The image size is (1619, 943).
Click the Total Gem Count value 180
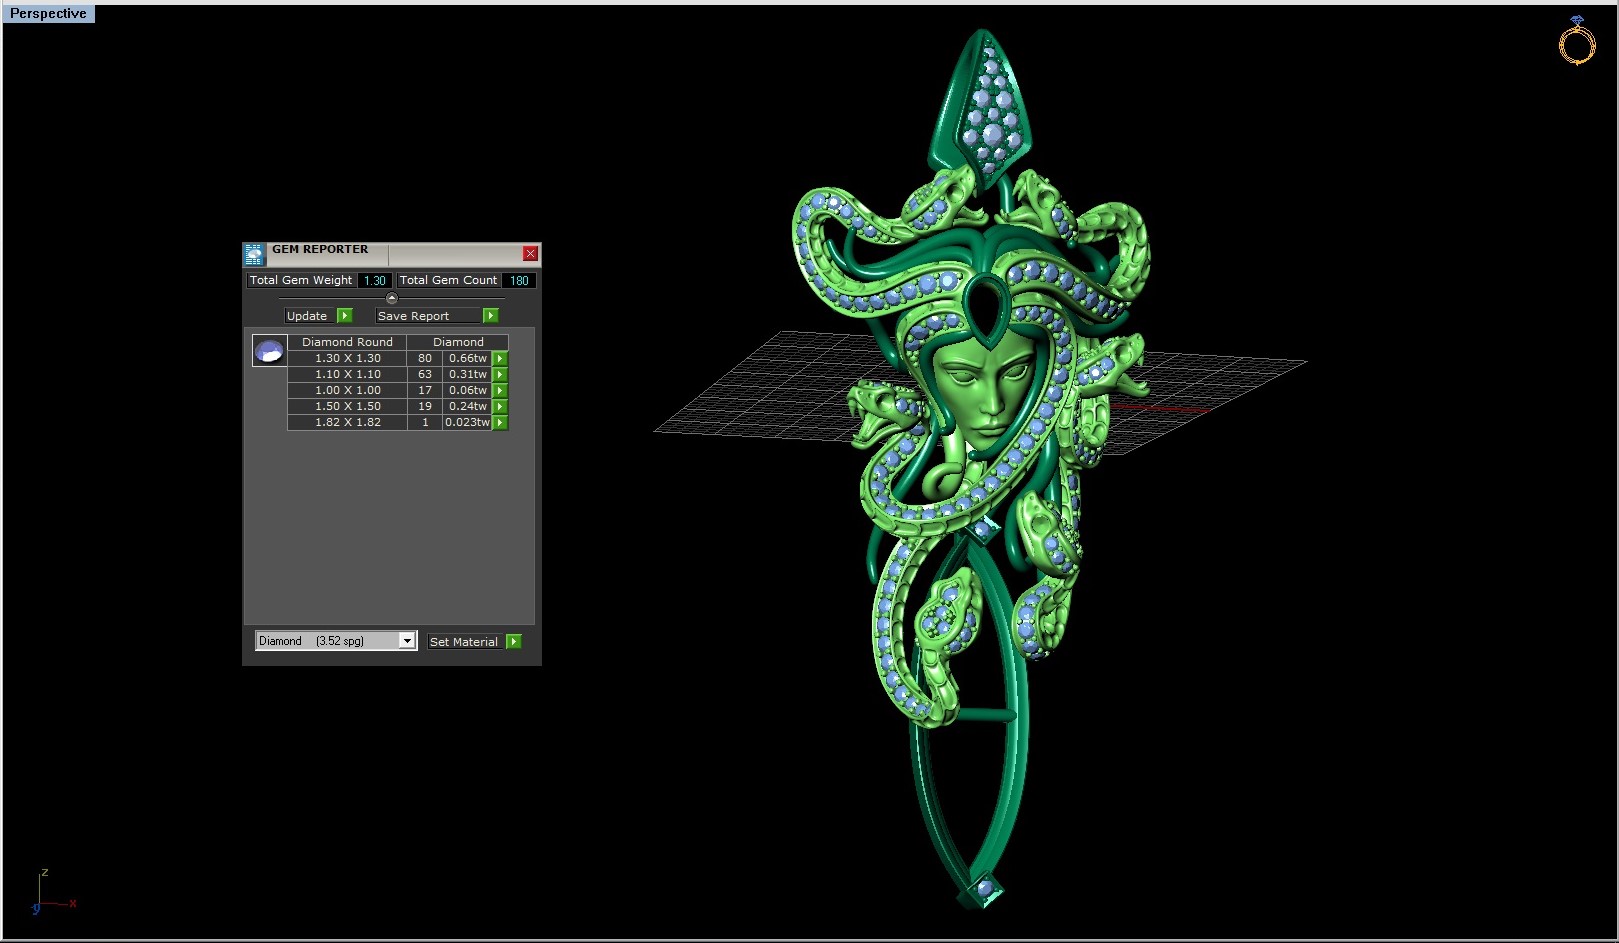tap(519, 281)
